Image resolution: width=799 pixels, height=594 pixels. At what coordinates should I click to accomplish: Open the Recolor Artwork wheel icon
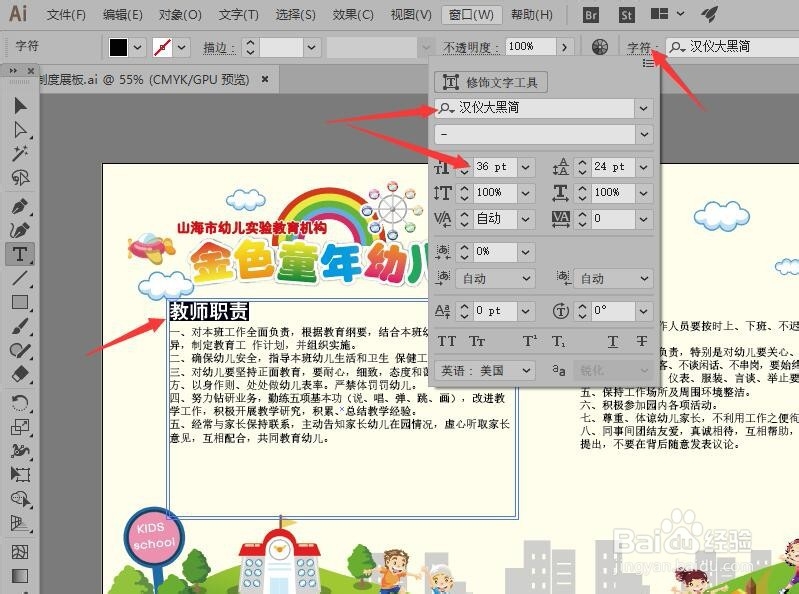point(600,47)
